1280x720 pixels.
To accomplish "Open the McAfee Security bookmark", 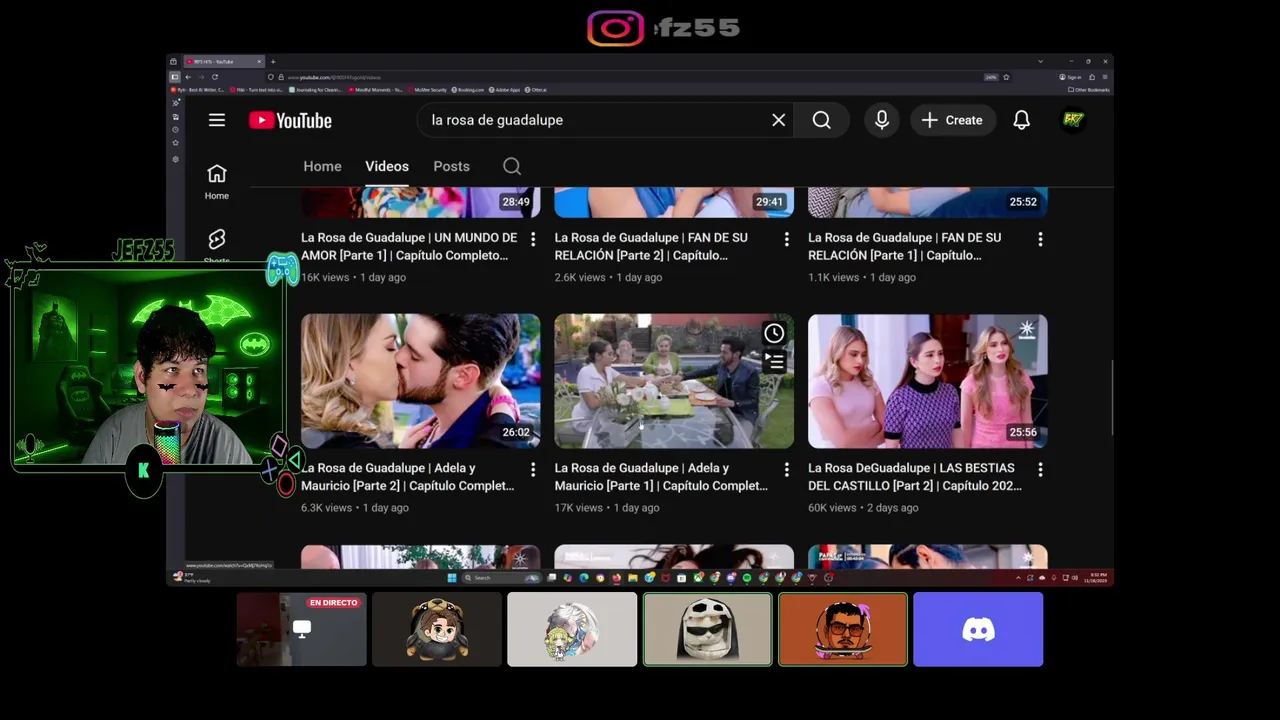I will click(428, 90).
